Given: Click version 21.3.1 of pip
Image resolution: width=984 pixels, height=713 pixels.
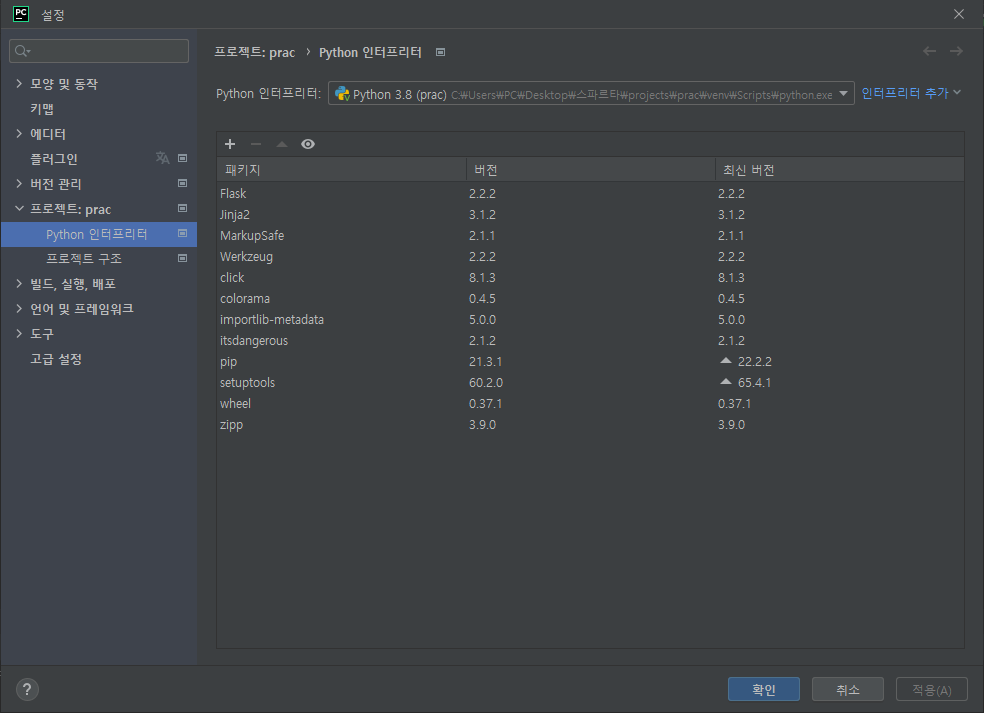Looking at the screenshot, I should pyautogui.click(x=485, y=362).
